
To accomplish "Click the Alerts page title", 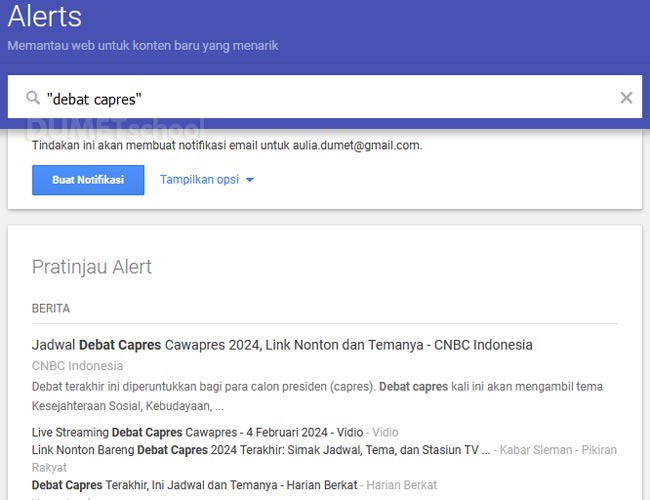I will tap(45, 17).
